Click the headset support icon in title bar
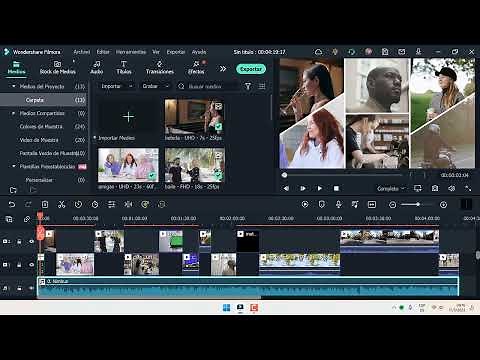480x360 pixels. click(351, 52)
